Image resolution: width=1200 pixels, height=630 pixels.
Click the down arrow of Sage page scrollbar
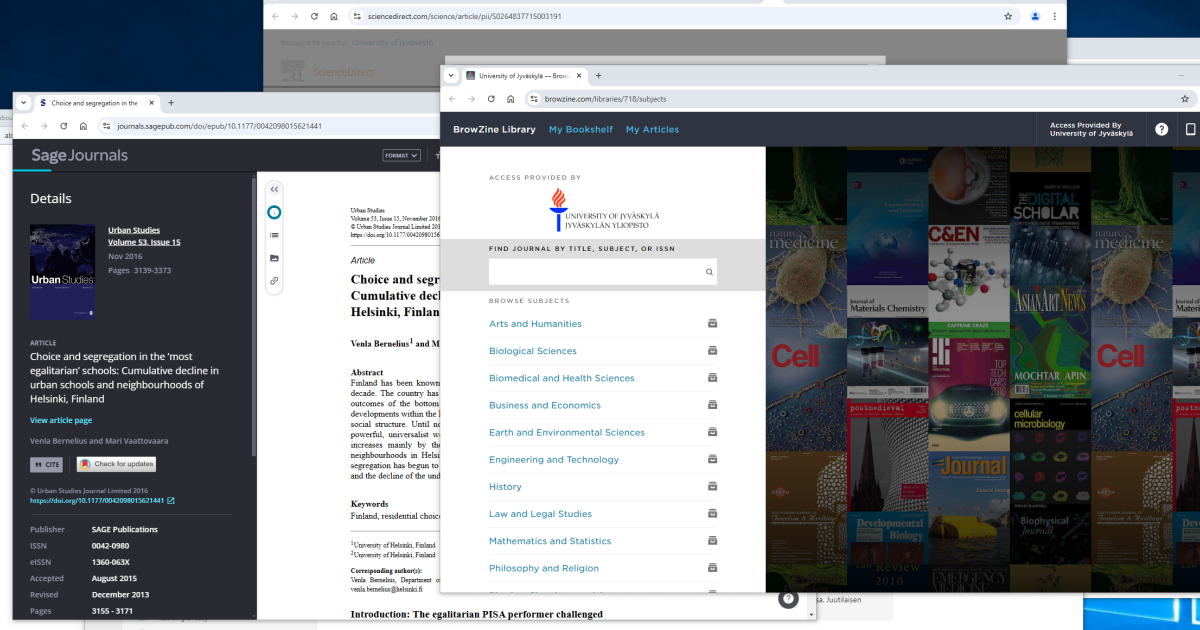pyautogui.click(x=811, y=614)
